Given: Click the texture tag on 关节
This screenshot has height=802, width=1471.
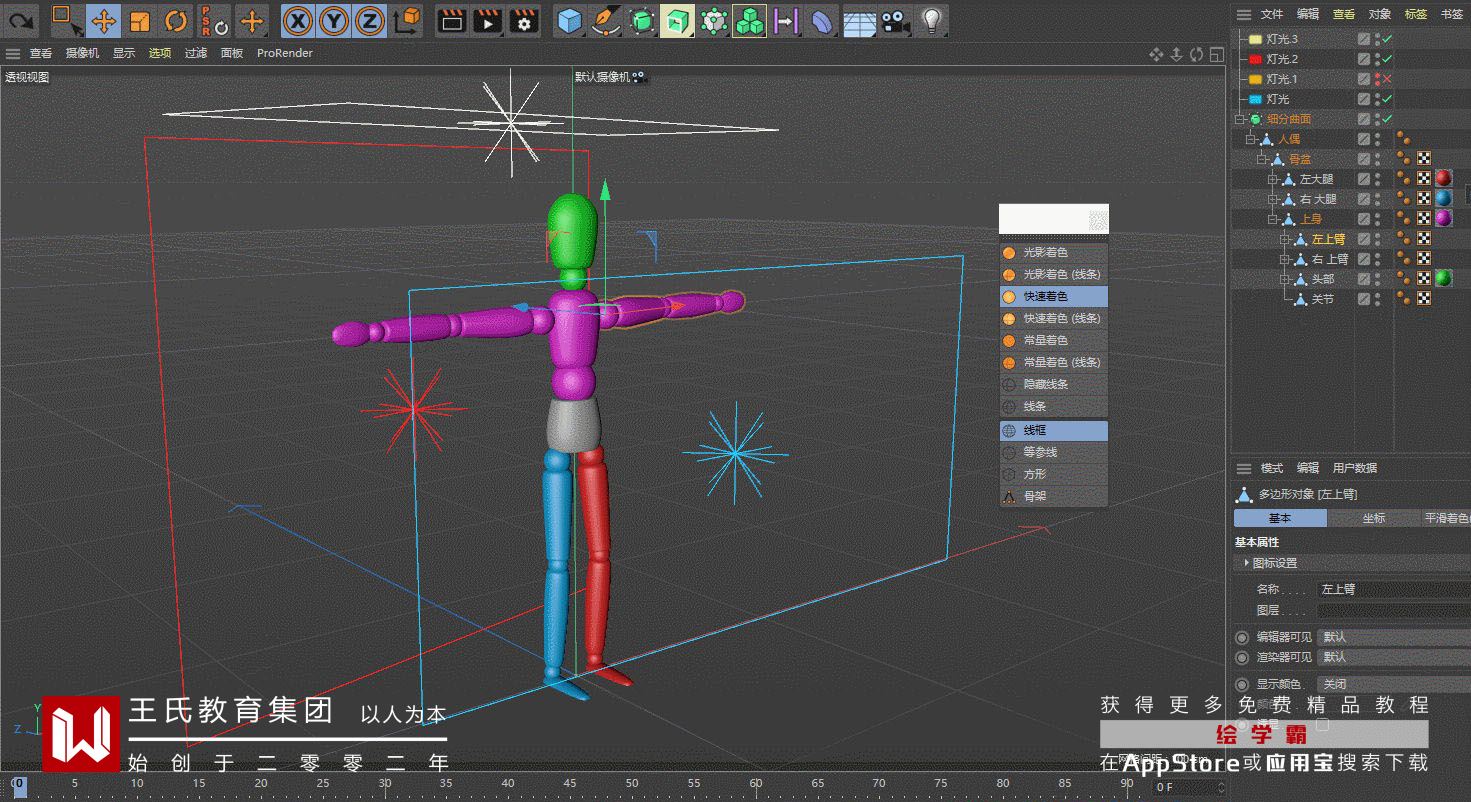Looking at the screenshot, I should tap(1423, 299).
